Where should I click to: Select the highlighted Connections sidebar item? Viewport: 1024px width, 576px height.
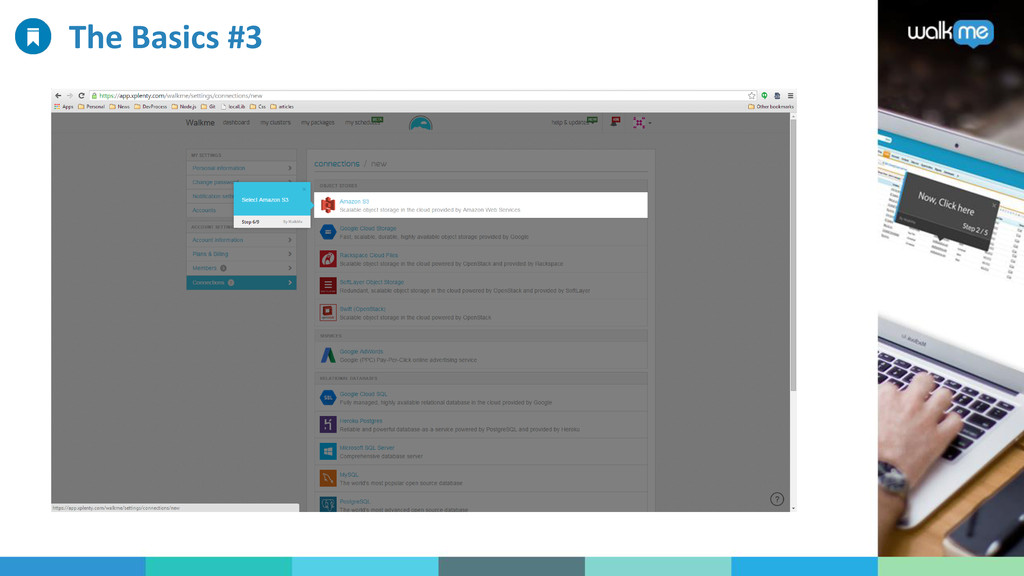coord(242,283)
